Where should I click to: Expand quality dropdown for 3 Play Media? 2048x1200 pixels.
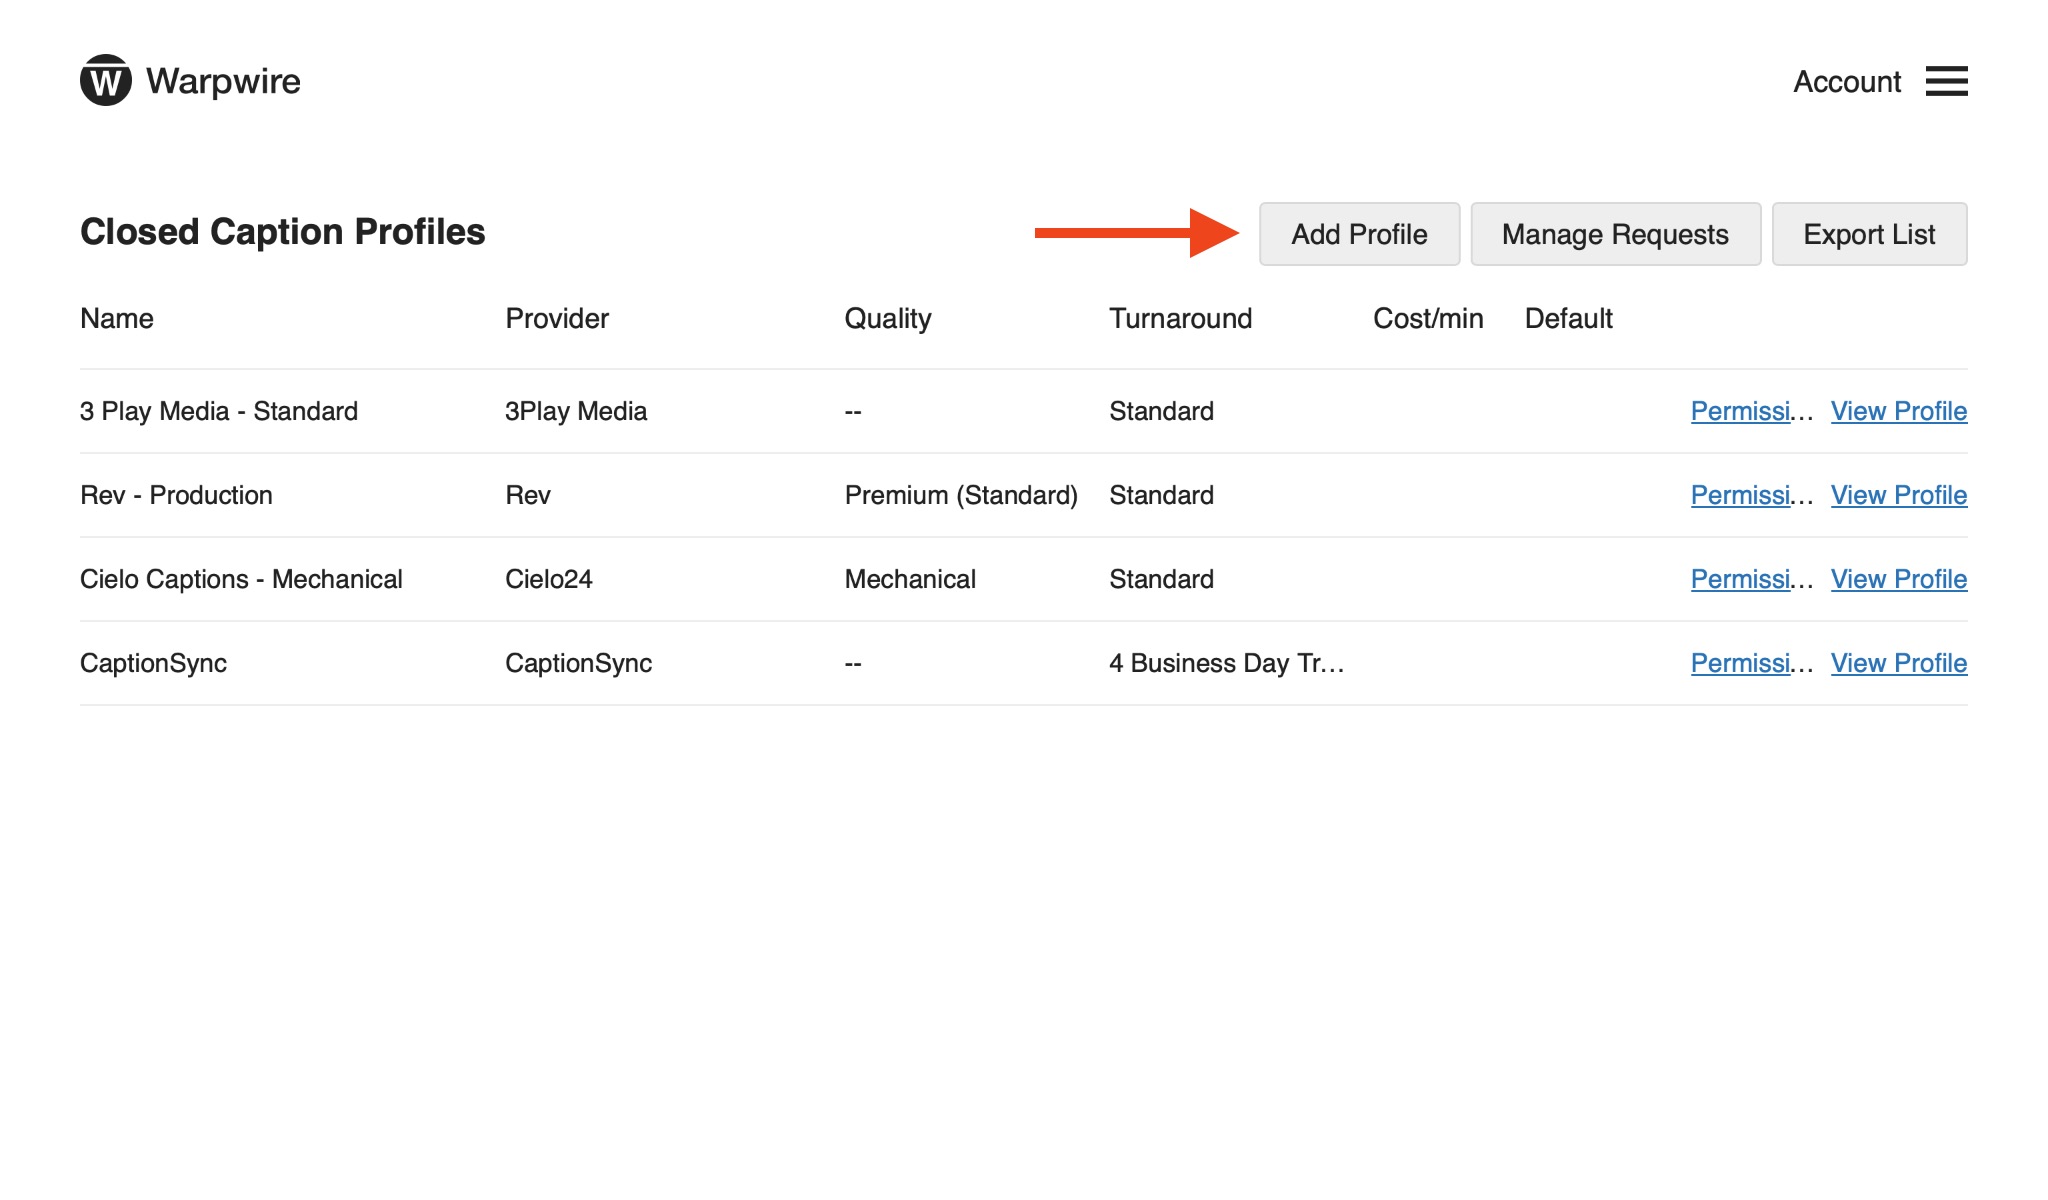[x=854, y=410]
